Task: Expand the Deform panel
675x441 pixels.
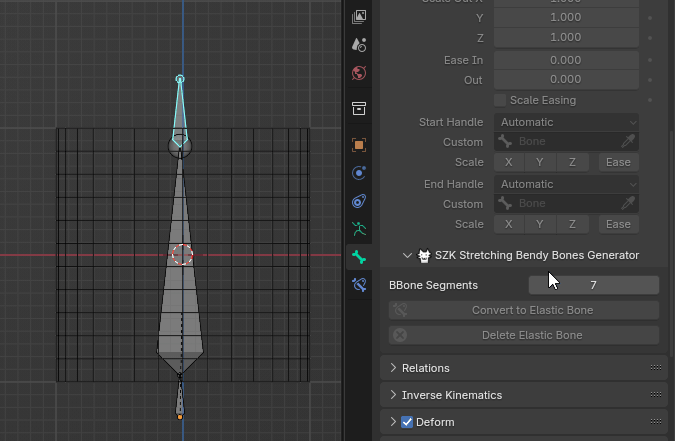Action: (393, 422)
